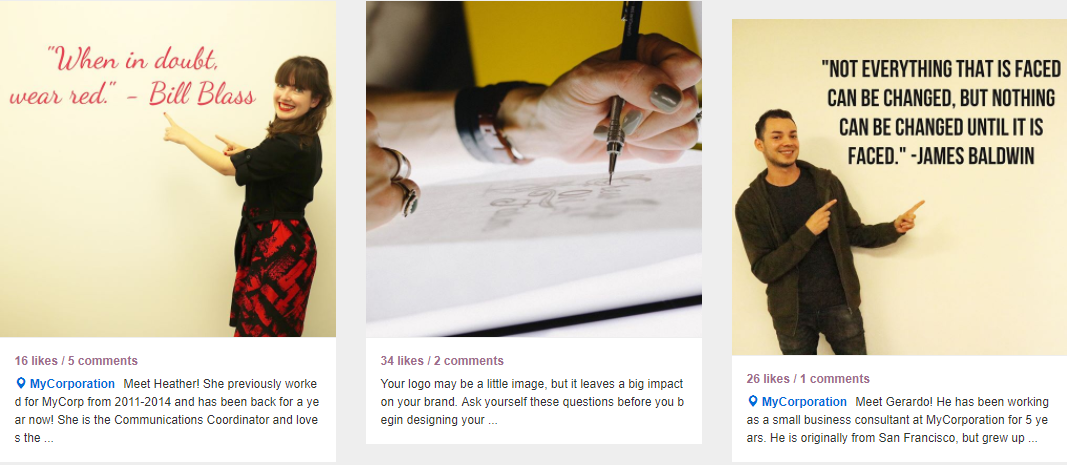Open the photo of Gerardo pointing
Viewport: 1067px width, 465px height.
899,187
